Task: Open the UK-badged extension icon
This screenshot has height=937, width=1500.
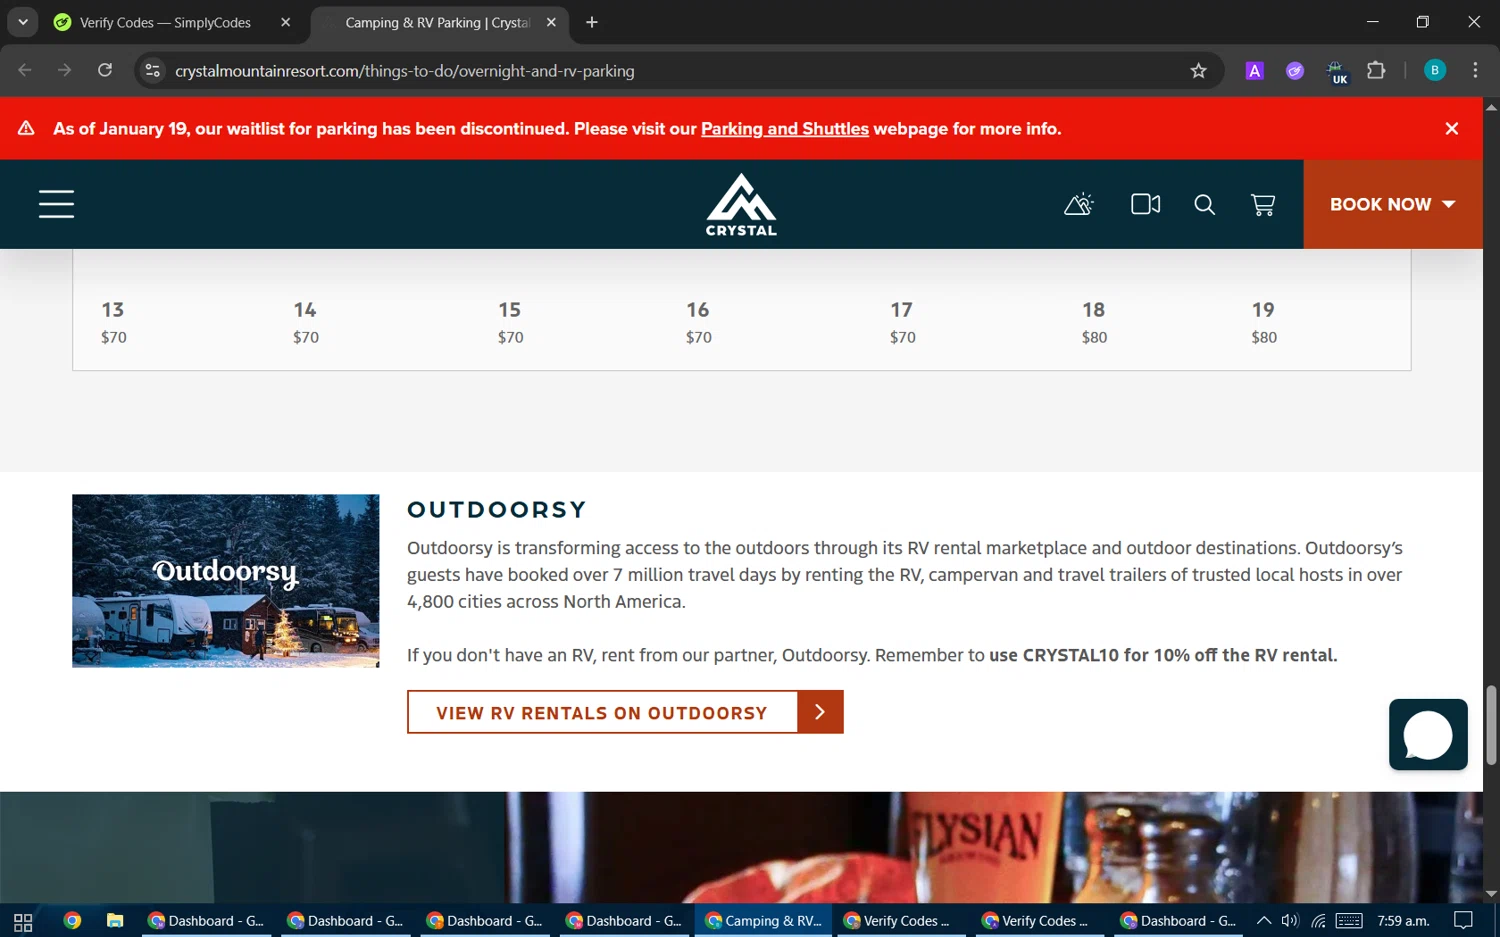Action: pyautogui.click(x=1337, y=71)
